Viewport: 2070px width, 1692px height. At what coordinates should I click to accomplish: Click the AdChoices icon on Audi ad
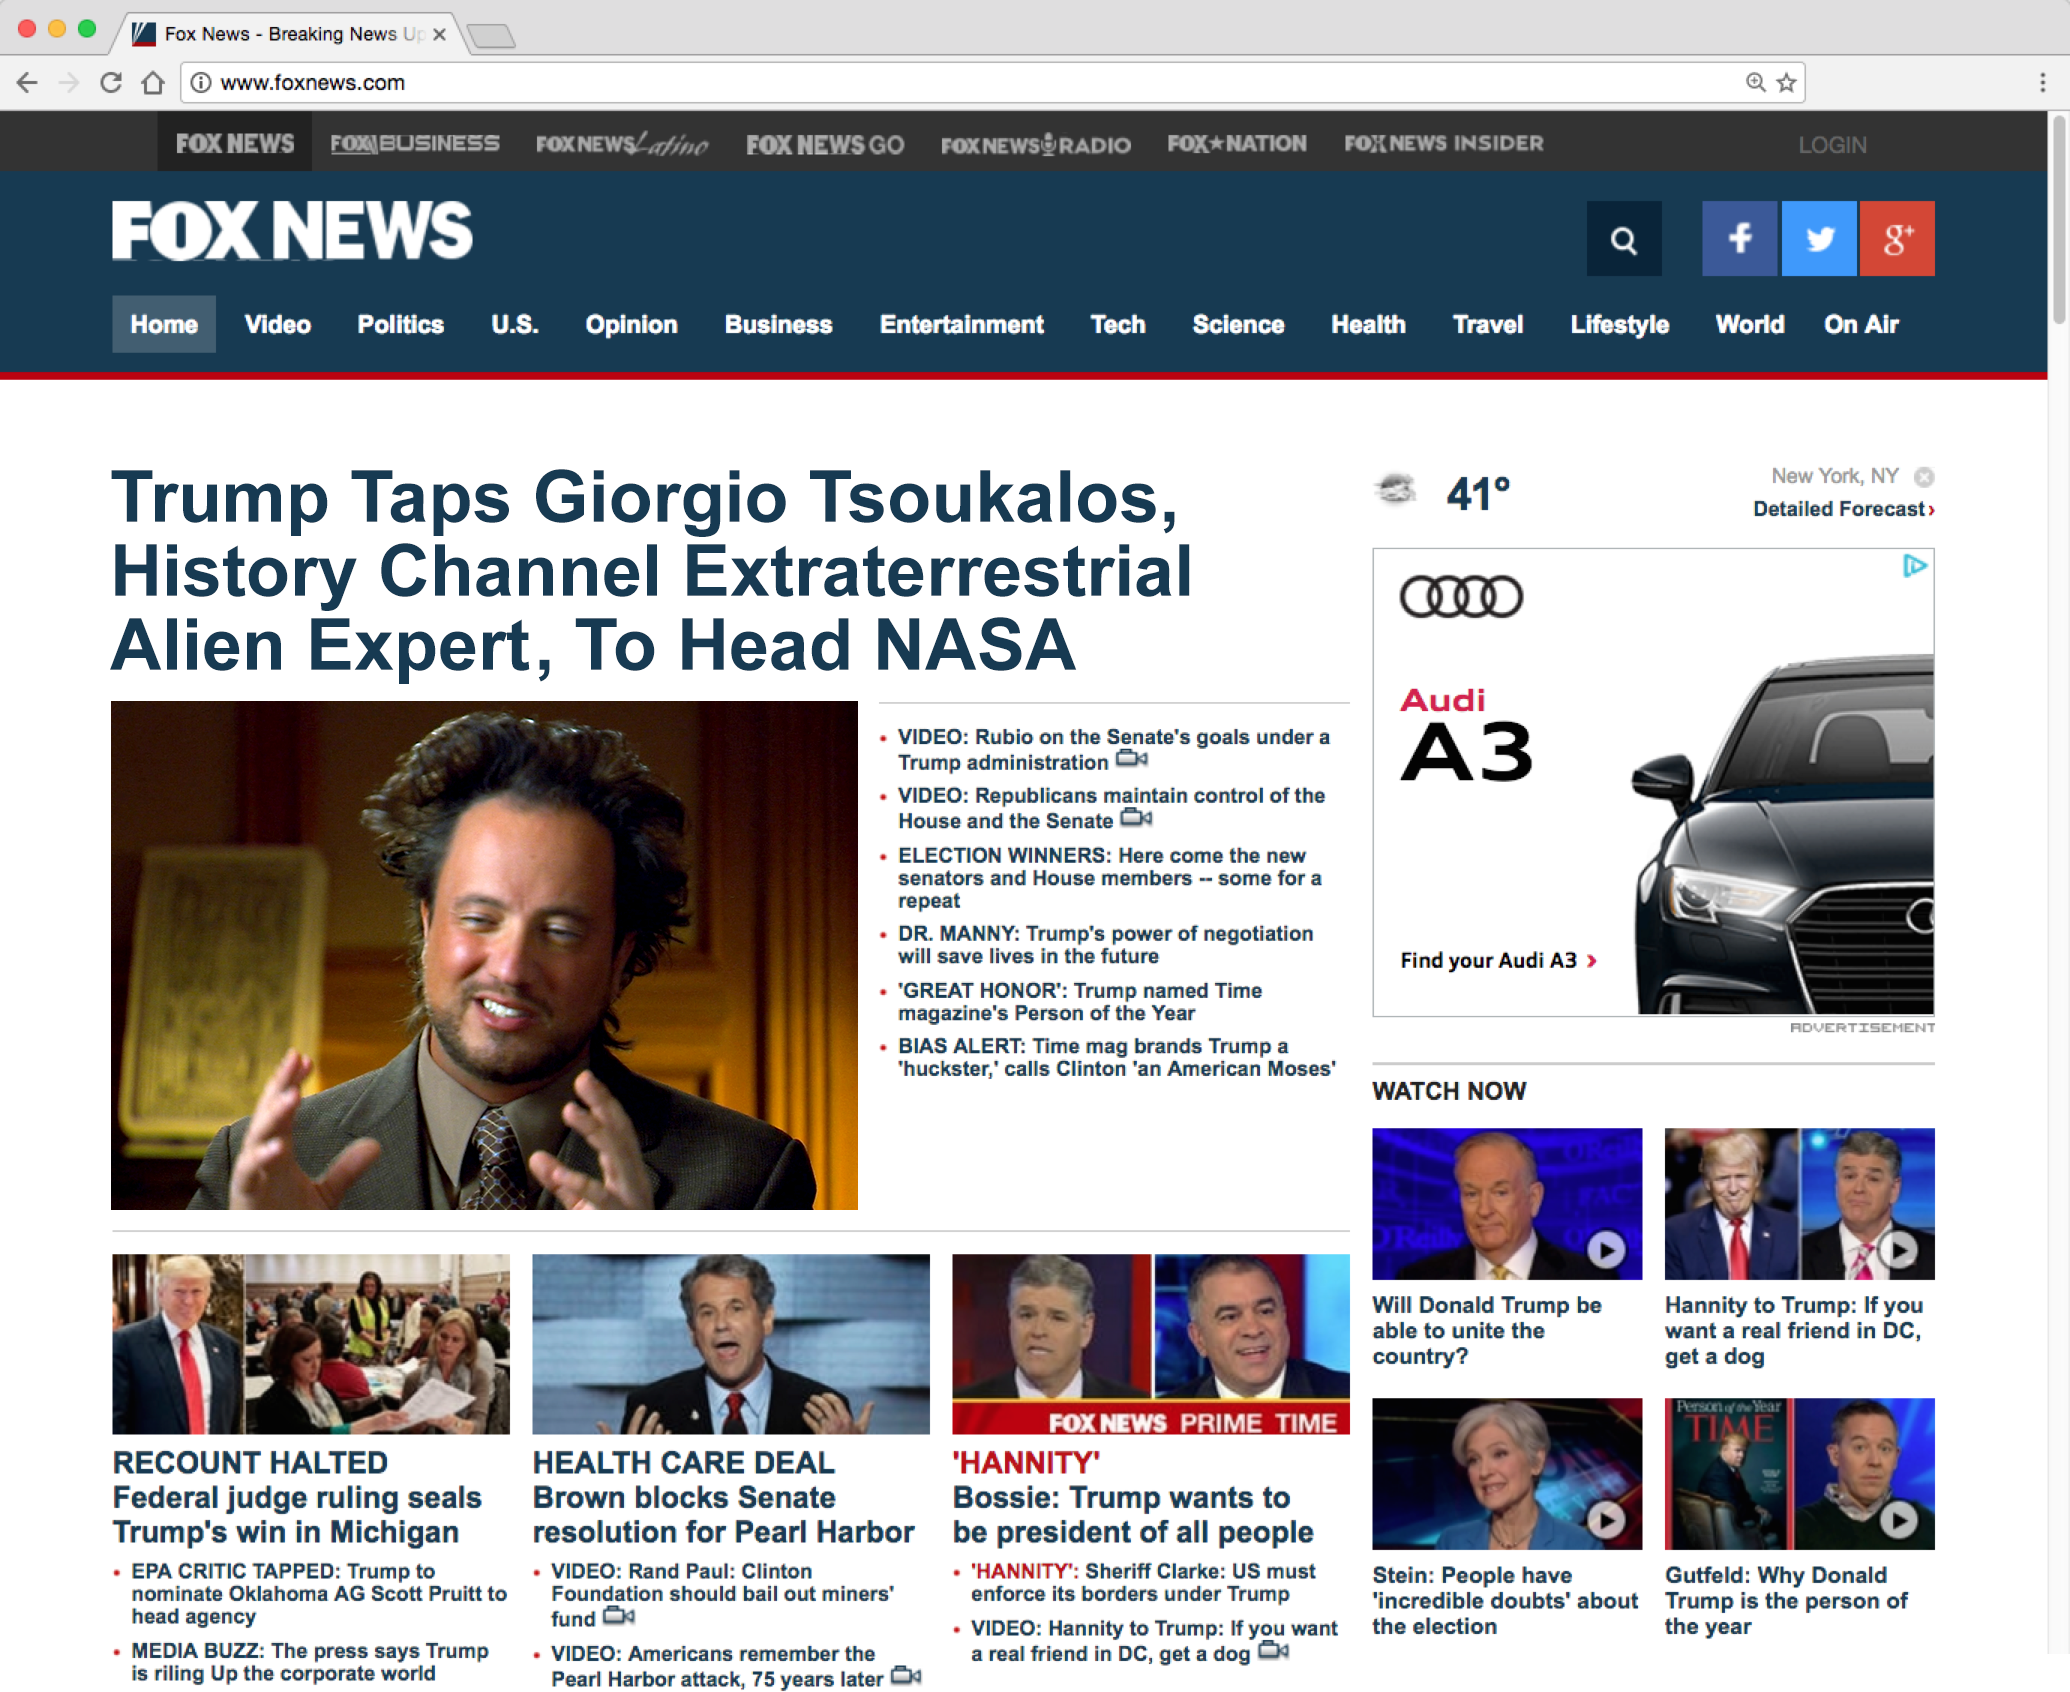[1914, 566]
